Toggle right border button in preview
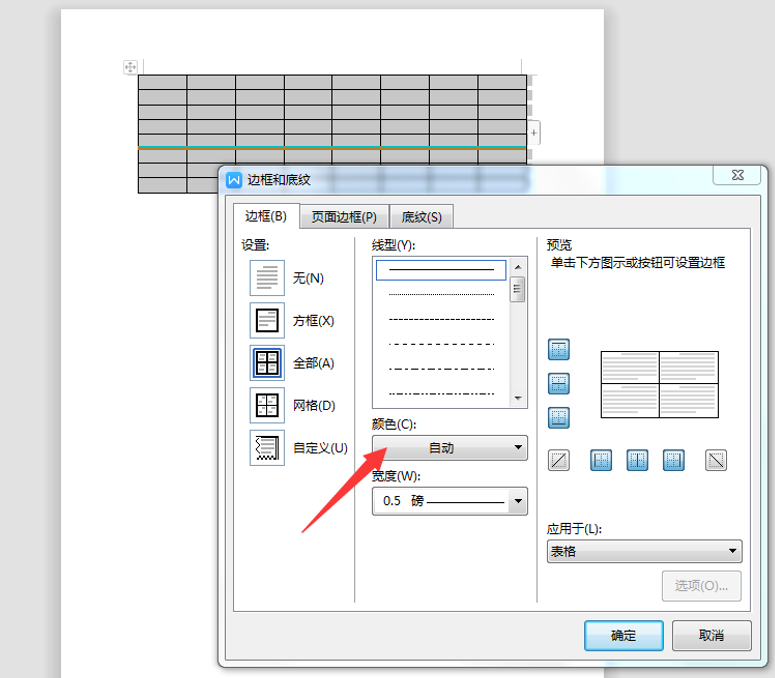Screen dimensions: 775x678 coord(674,460)
